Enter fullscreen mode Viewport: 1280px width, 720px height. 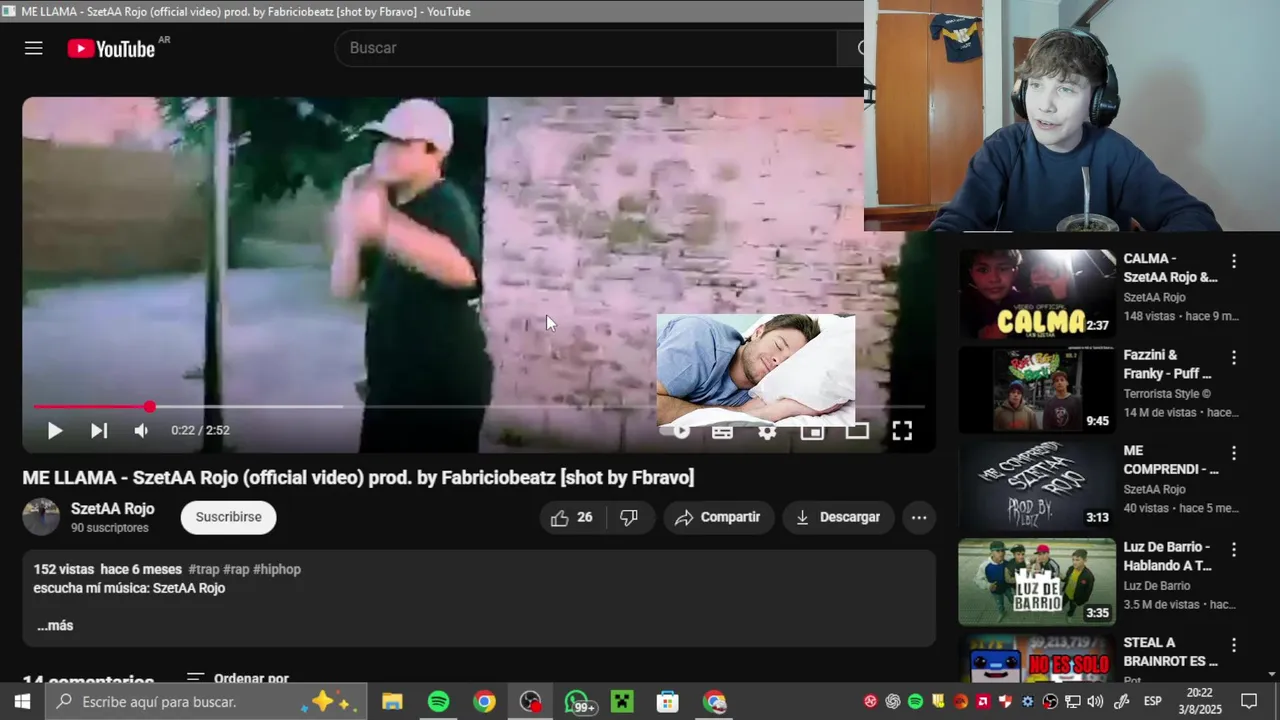(902, 431)
